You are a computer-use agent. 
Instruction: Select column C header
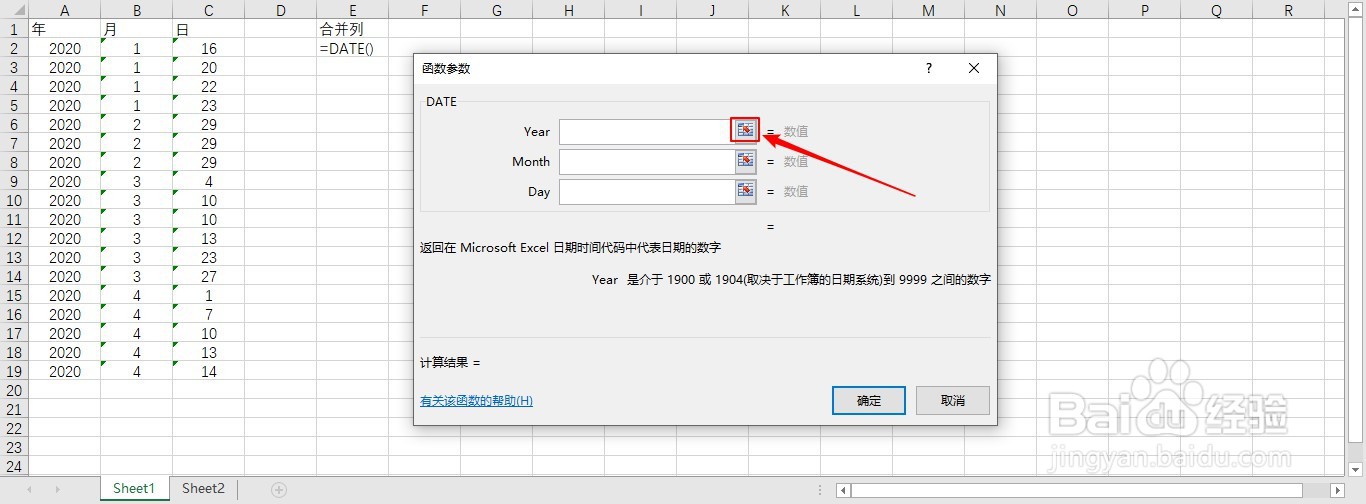tap(208, 10)
